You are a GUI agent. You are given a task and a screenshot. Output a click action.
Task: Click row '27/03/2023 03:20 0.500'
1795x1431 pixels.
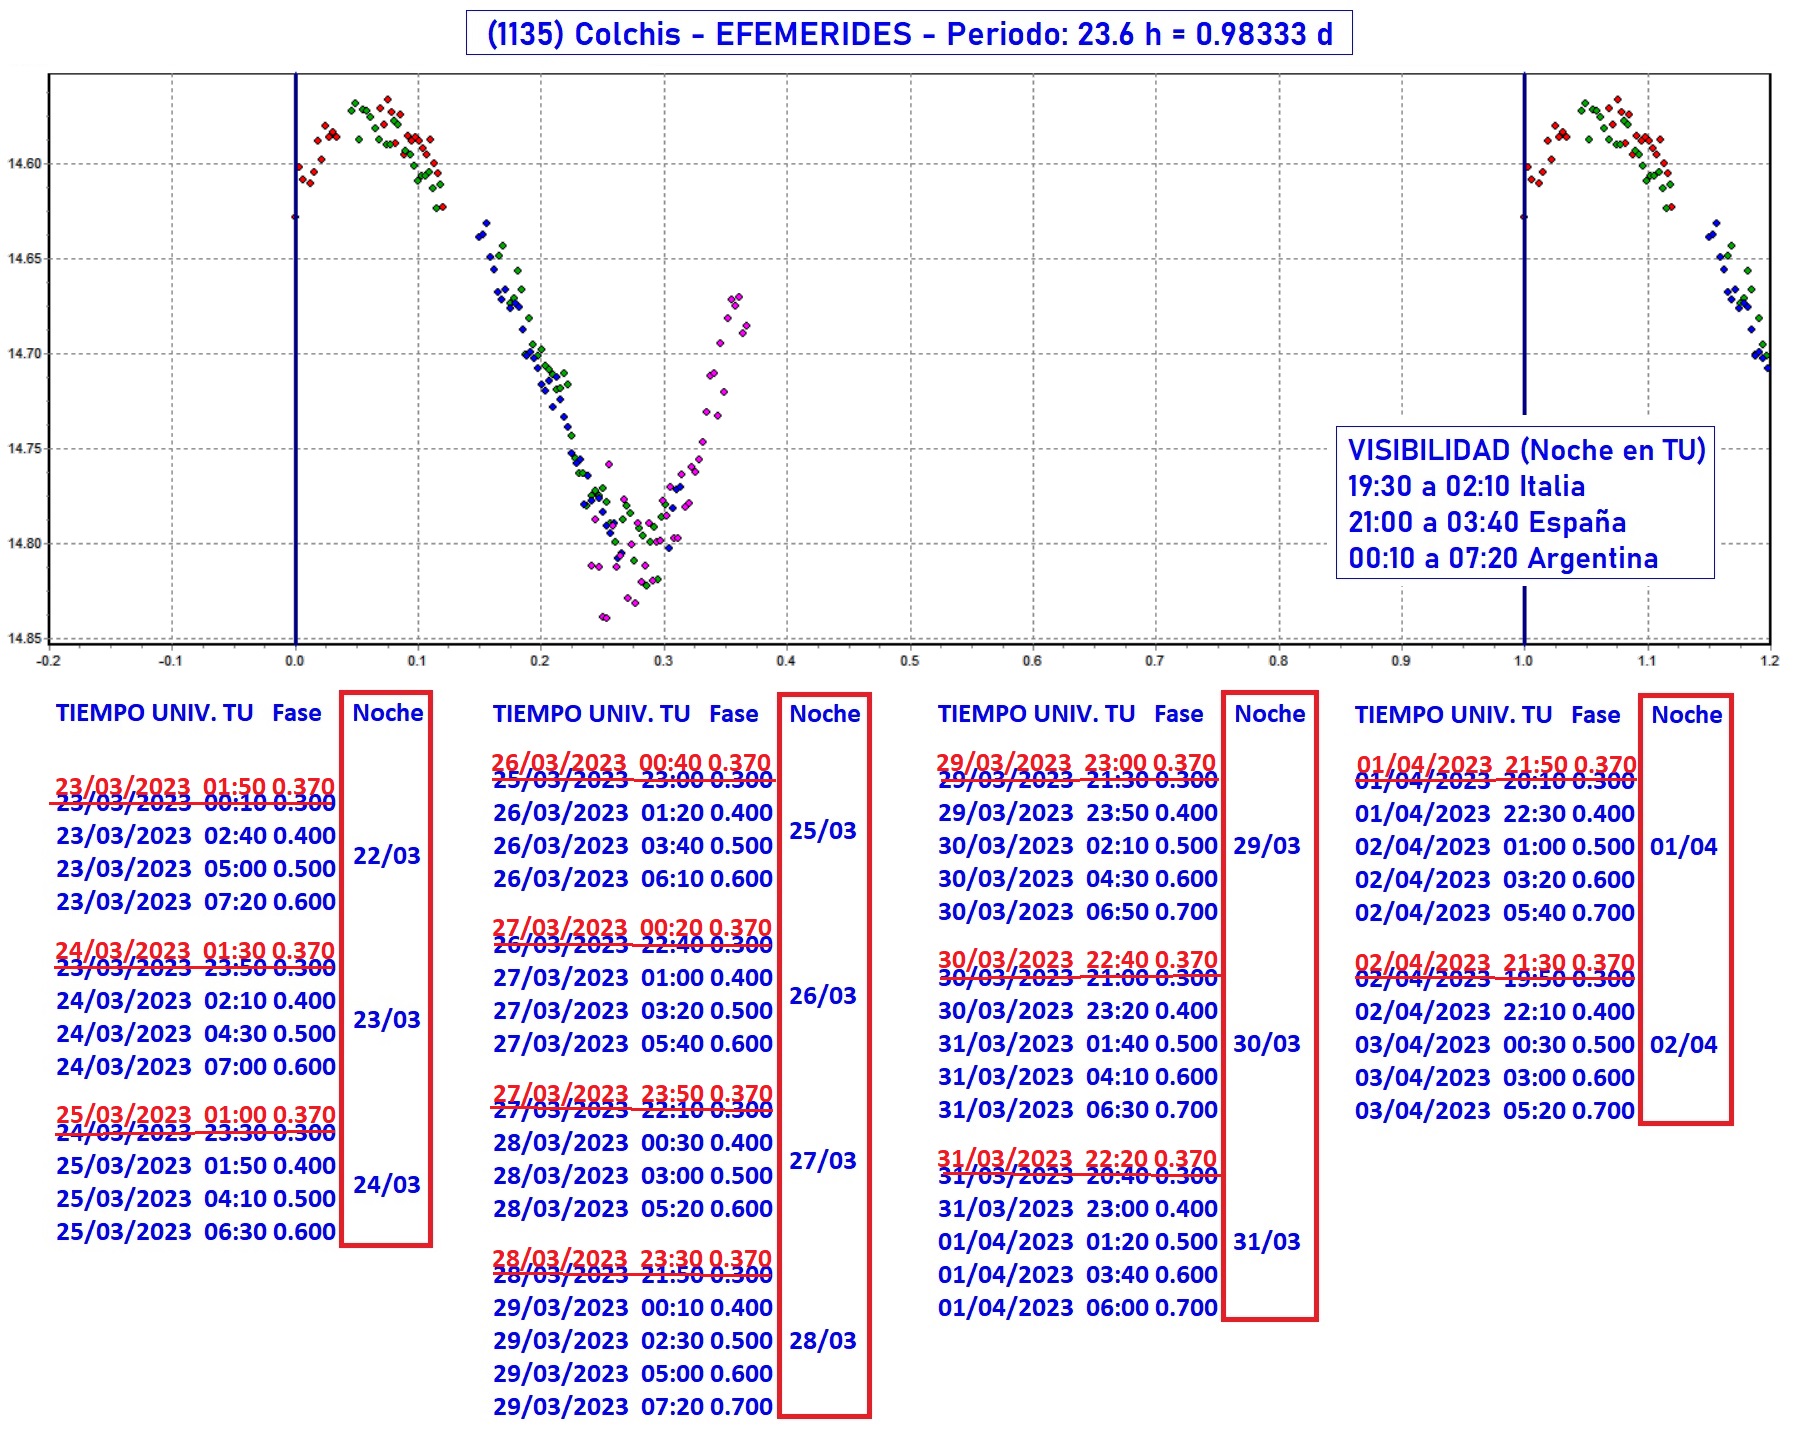(x=633, y=1011)
